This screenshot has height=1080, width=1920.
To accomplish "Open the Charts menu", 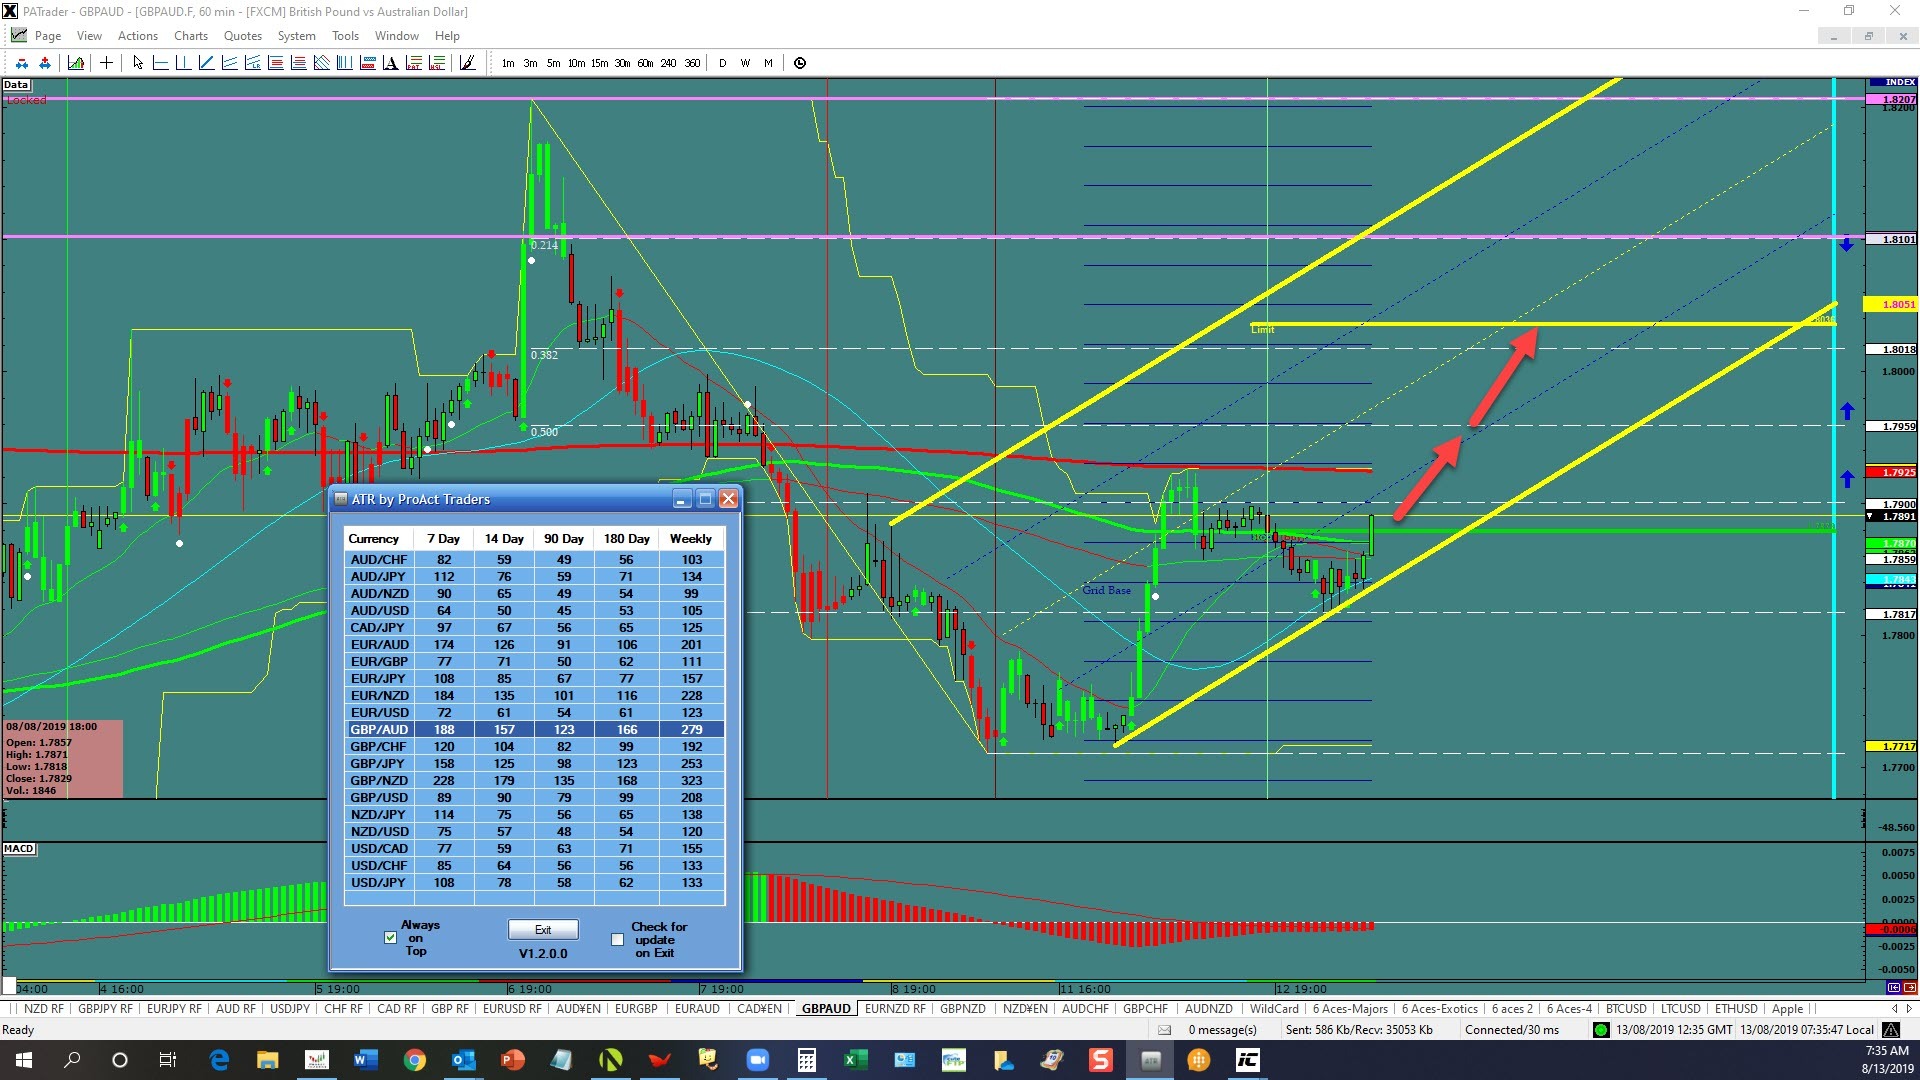I will click(191, 36).
